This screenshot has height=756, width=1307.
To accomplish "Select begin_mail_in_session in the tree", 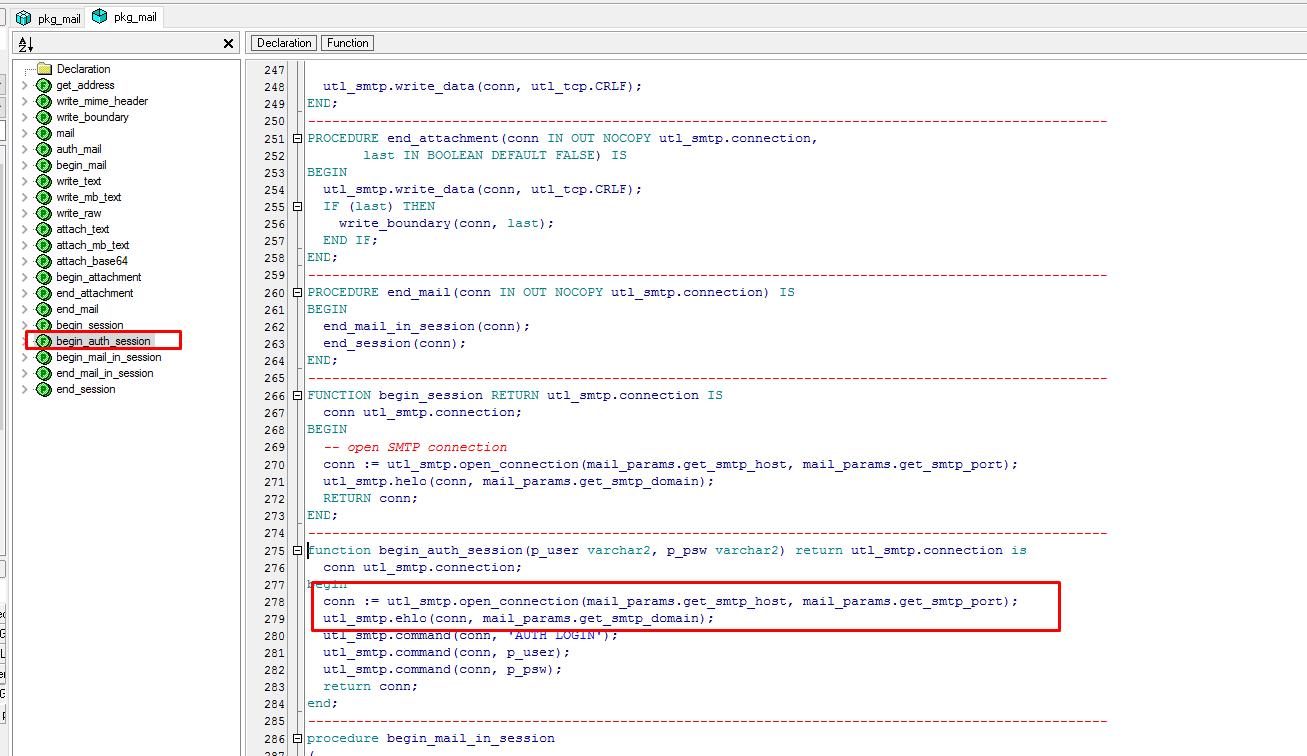I will click(108, 357).
